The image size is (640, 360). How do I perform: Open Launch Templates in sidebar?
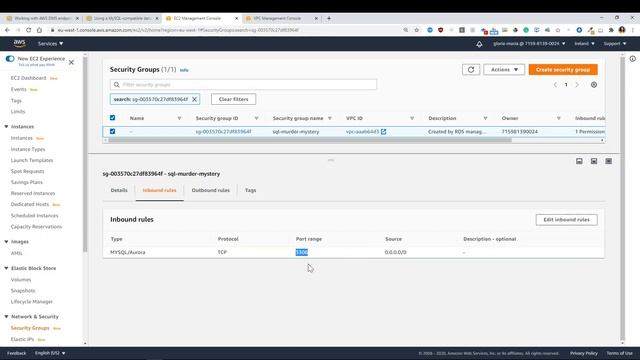pyautogui.click(x=32, y=160)
